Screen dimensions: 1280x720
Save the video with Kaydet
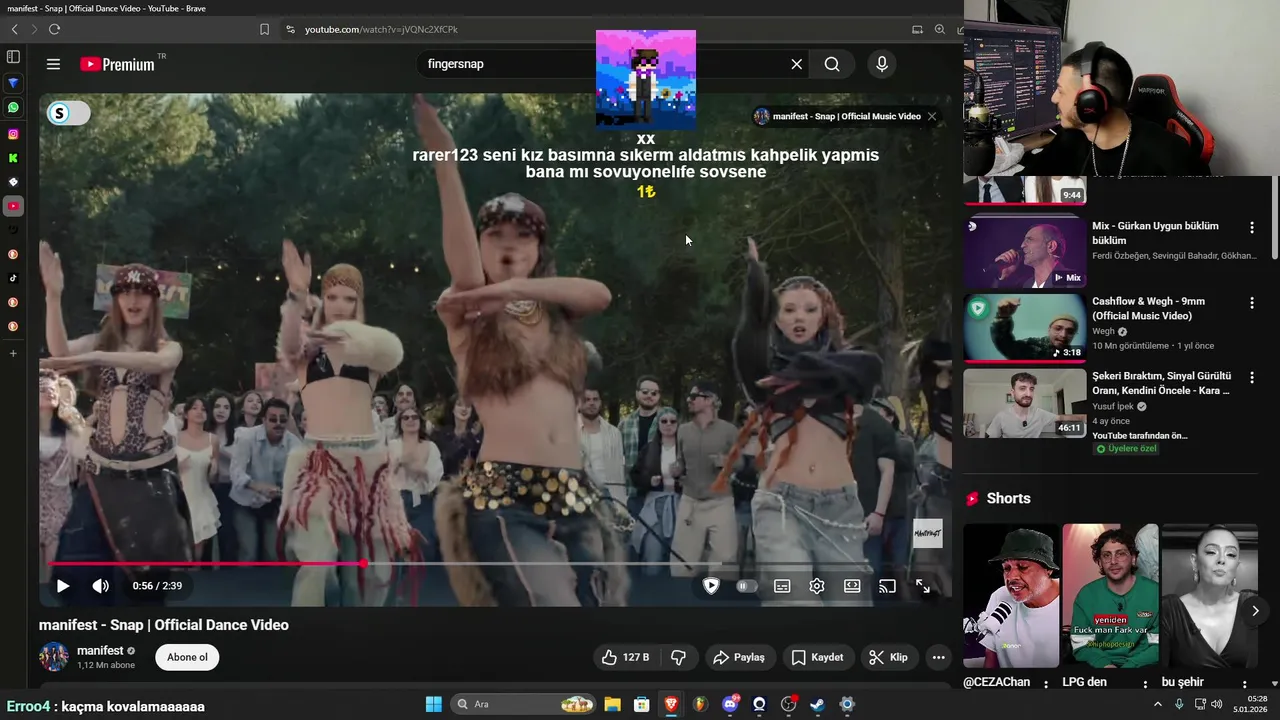(x=818, y=657)
